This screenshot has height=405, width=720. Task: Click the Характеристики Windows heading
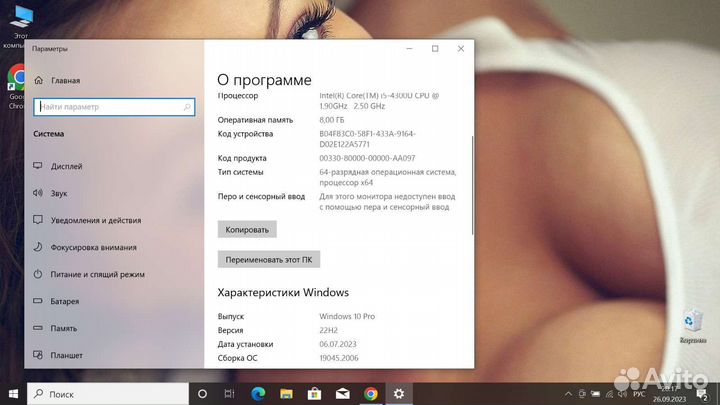[283, 292]
